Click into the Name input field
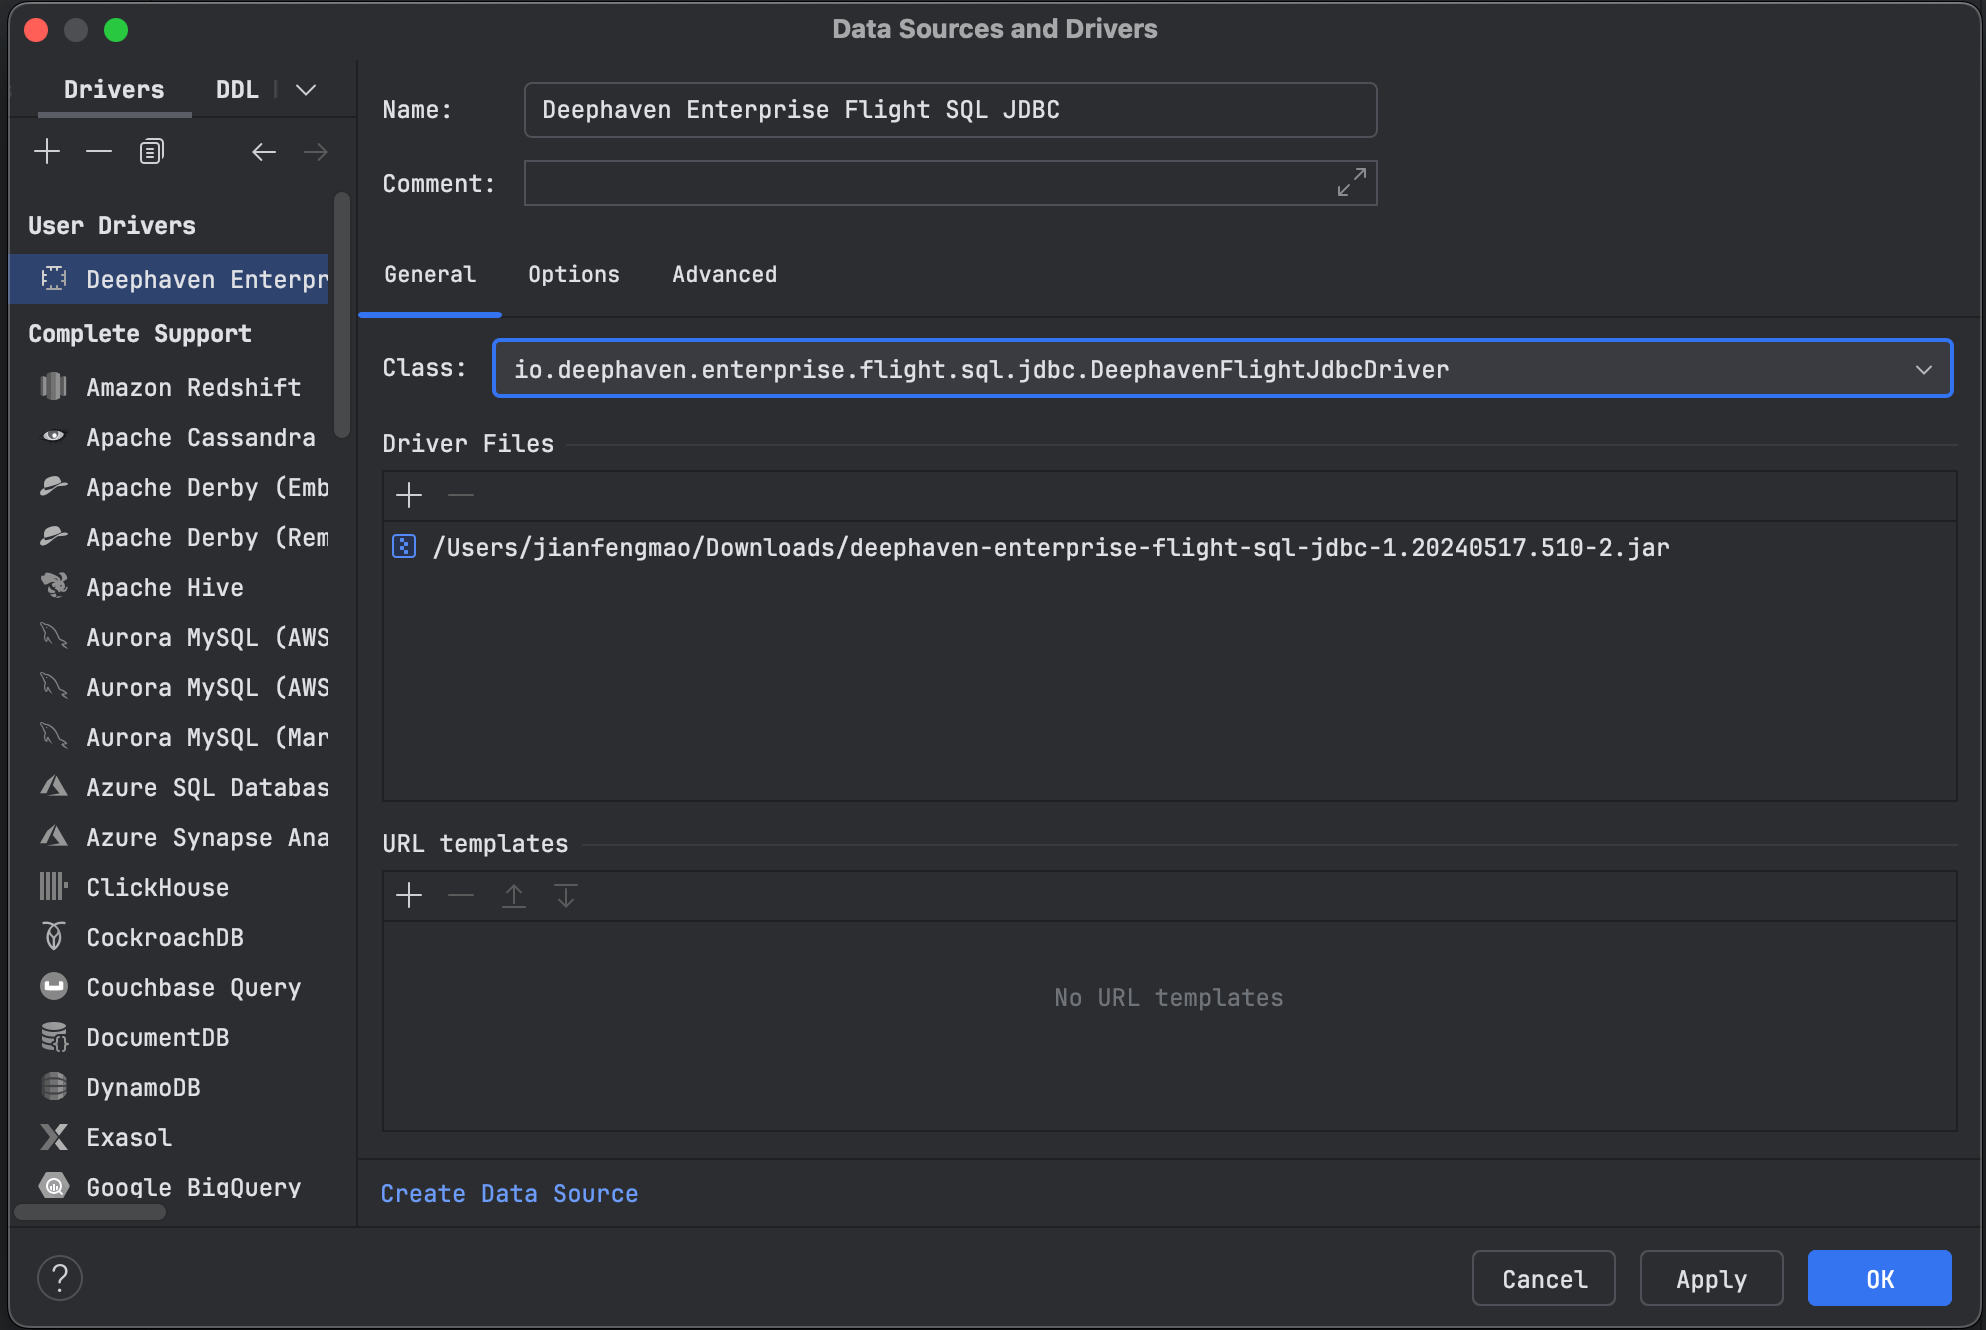 pyautogui.click(x=950, y=110)
